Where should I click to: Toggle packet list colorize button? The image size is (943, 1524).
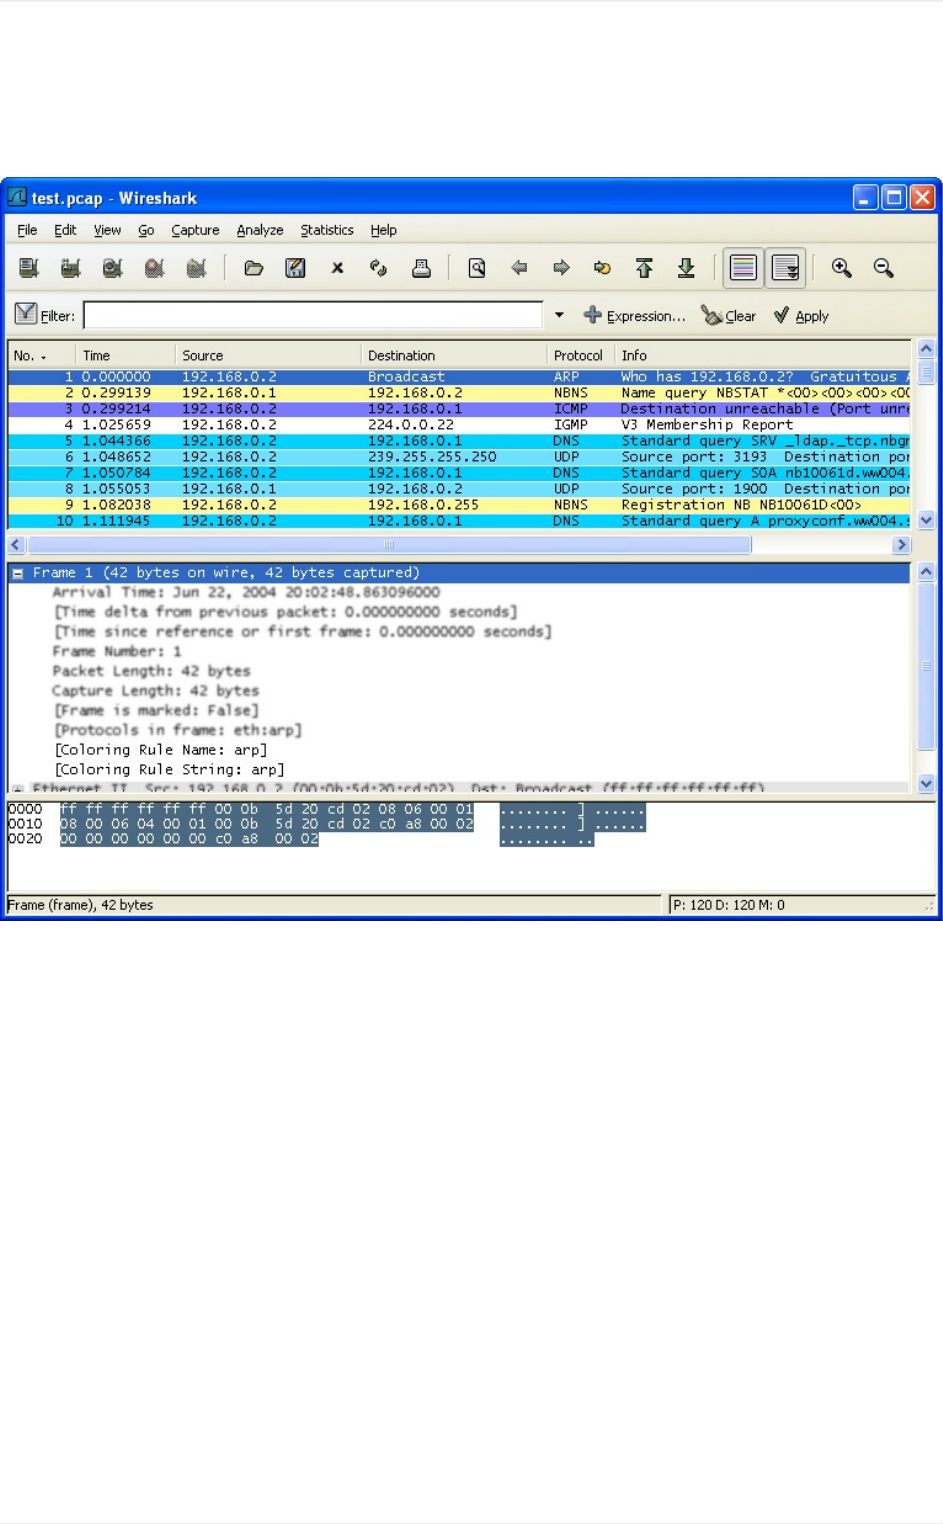pos(743,268)
